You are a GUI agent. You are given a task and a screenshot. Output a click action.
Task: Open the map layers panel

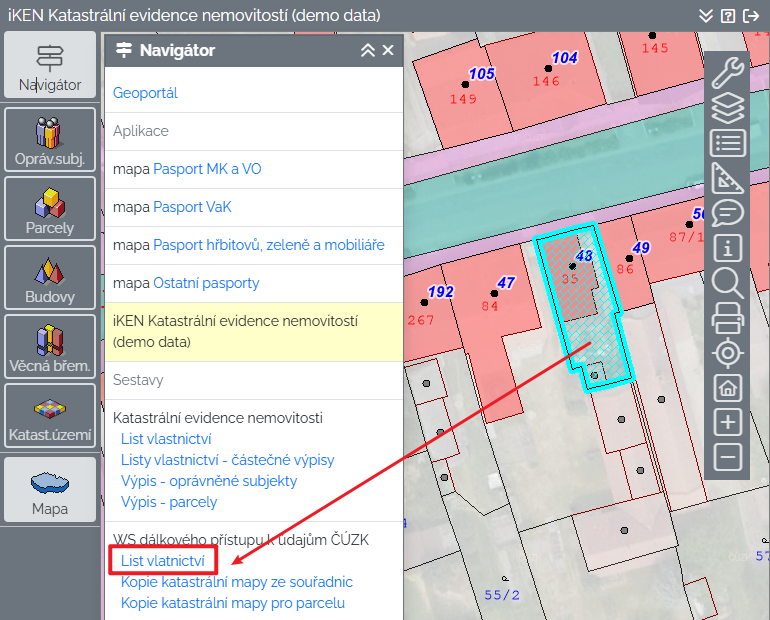coord(727,107)
